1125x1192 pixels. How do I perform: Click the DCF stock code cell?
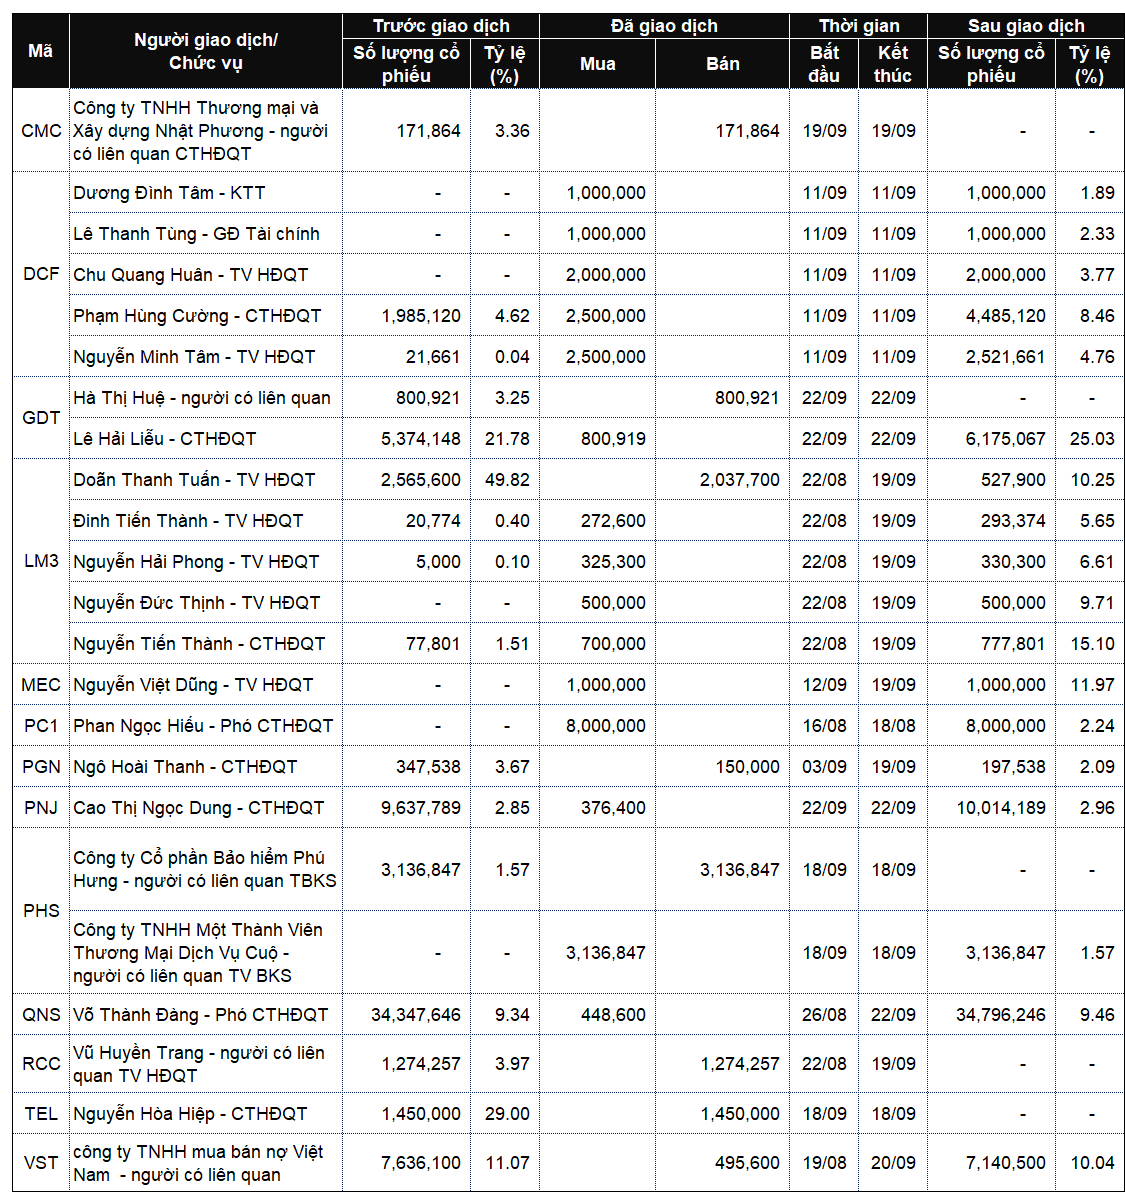point(41,274)
